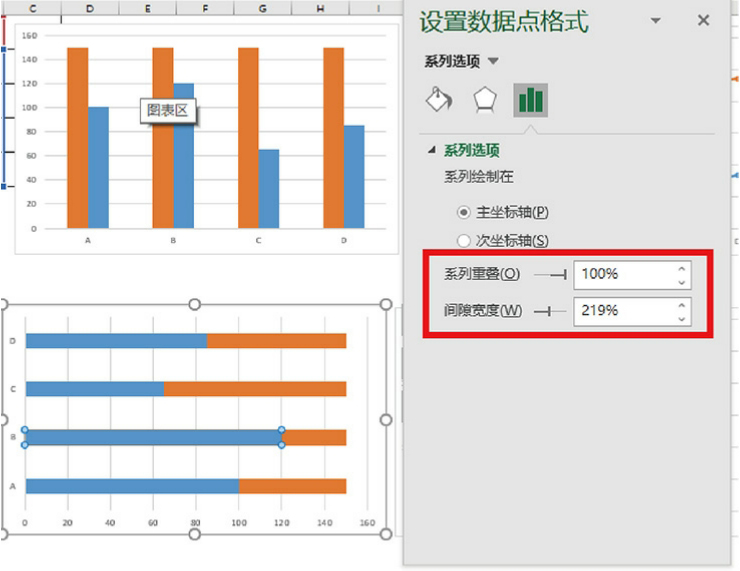Collapse the 系列选项 section triangle
This screenshot has height=571, width=740.
click(432, 151)
